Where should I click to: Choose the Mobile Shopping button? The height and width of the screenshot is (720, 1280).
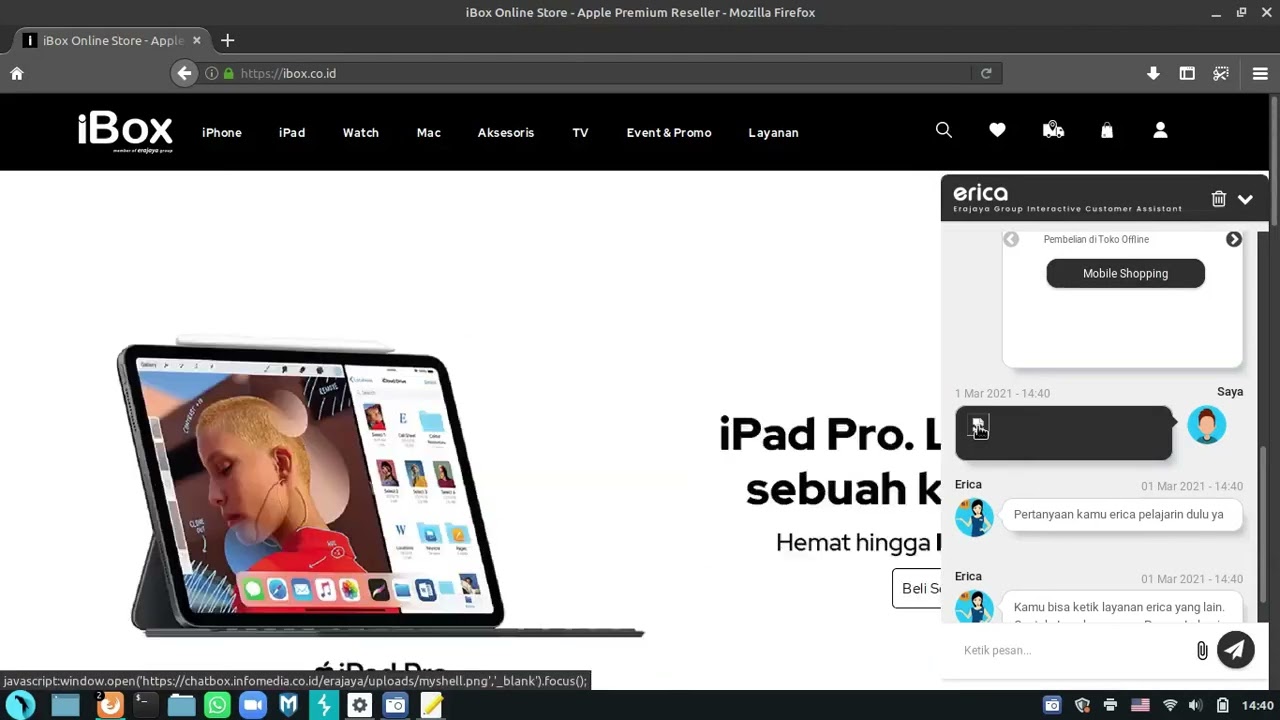1125,273
